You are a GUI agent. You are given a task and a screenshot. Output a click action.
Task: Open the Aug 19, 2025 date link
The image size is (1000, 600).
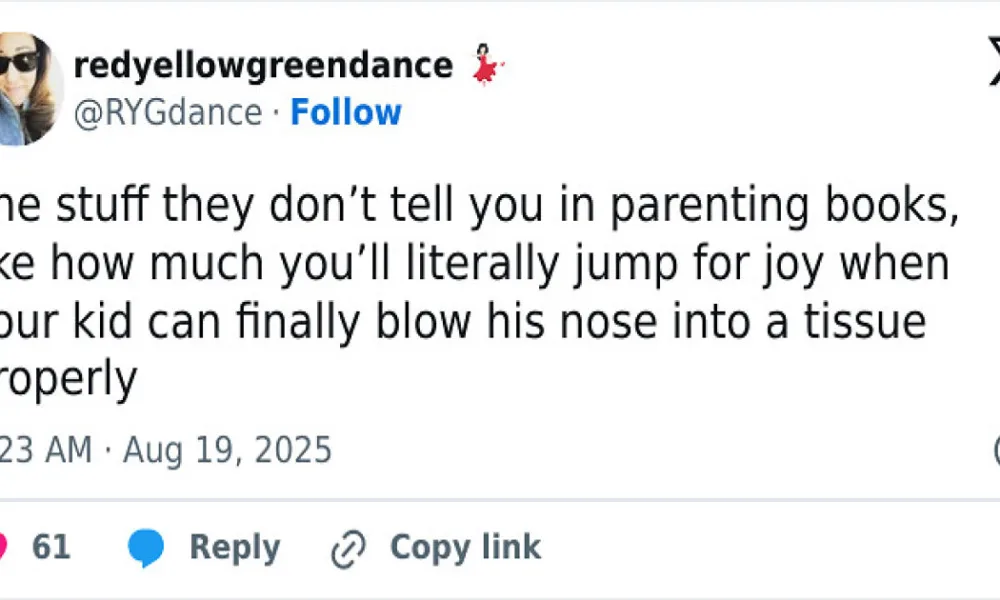[227, 450]
